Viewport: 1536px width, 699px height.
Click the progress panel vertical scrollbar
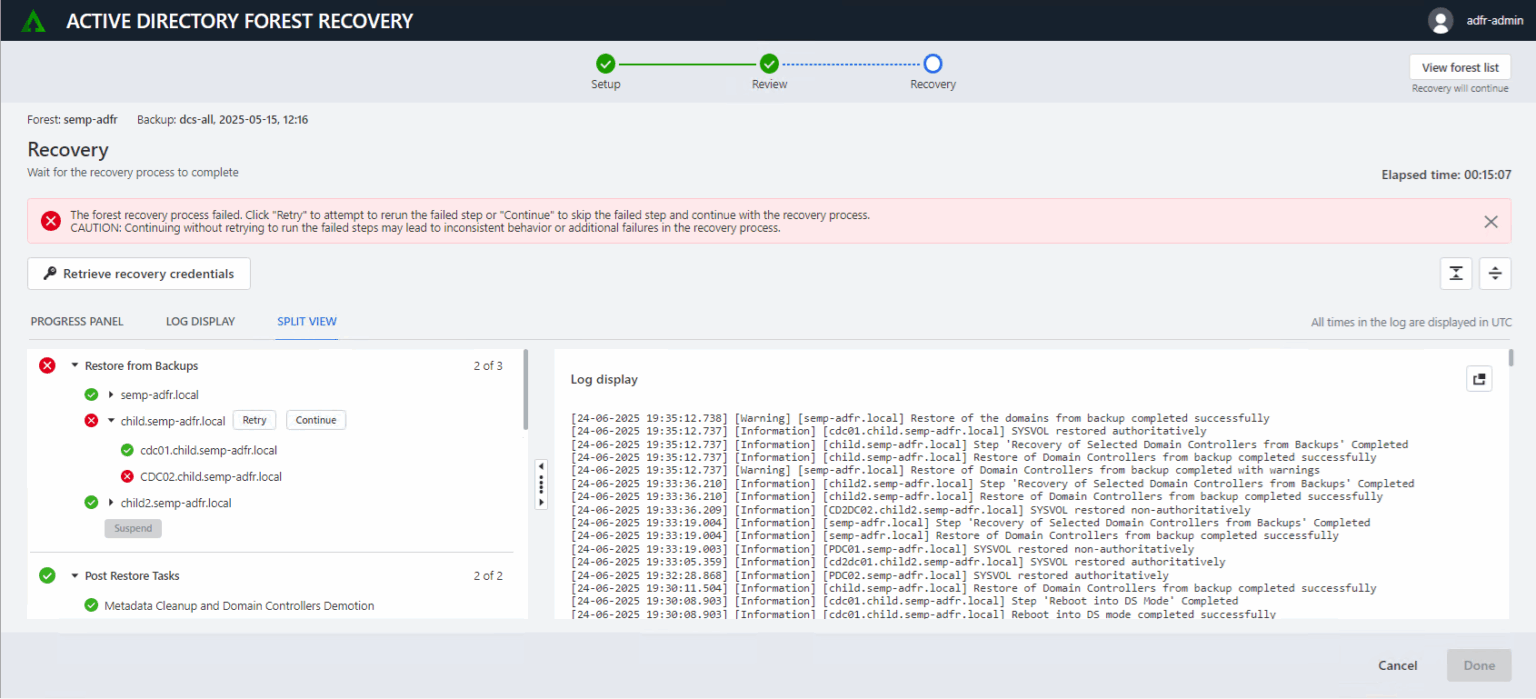[525, 388]
